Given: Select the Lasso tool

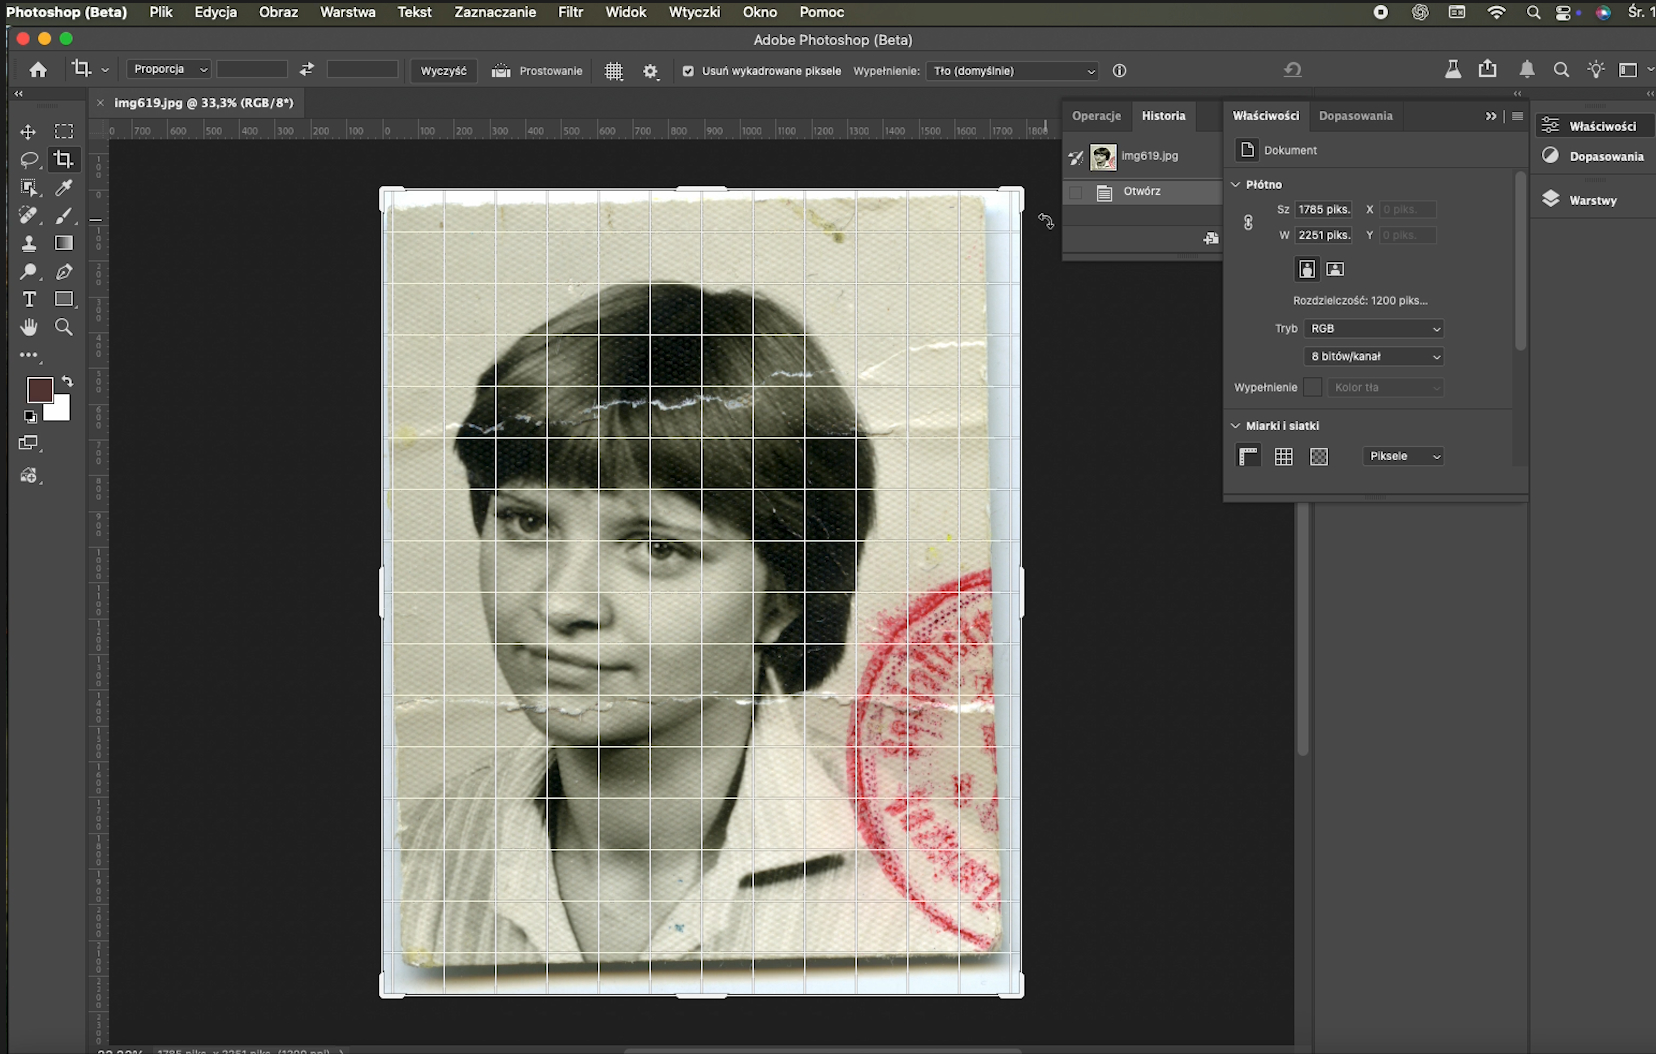Looking at the screenshot, I should point(29,160).
